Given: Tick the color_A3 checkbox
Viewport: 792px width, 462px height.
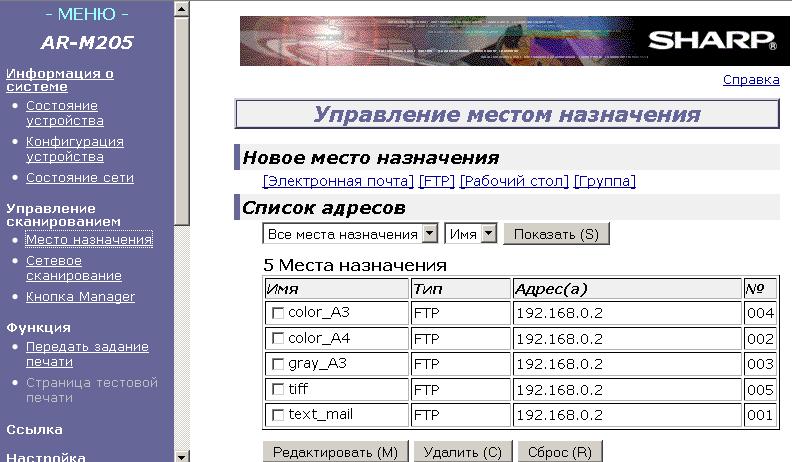Looking at the screenshot, I should tap(277, 313).
